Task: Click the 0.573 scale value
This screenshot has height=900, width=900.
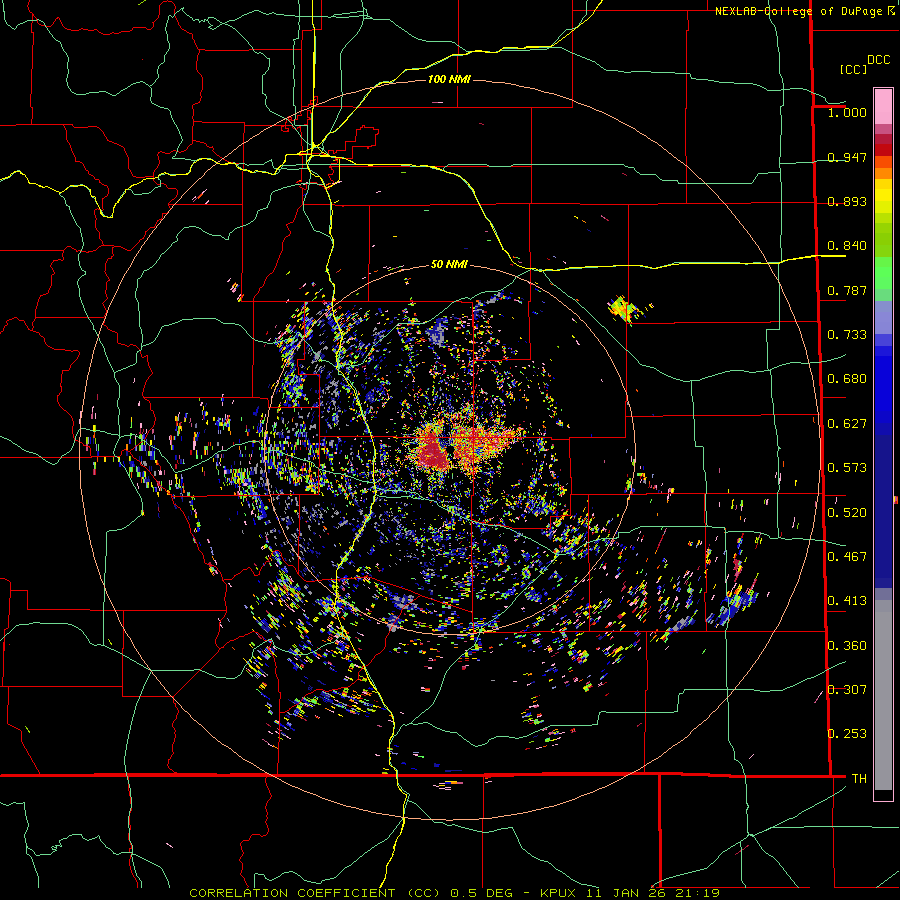Action: tap(847, 468)
